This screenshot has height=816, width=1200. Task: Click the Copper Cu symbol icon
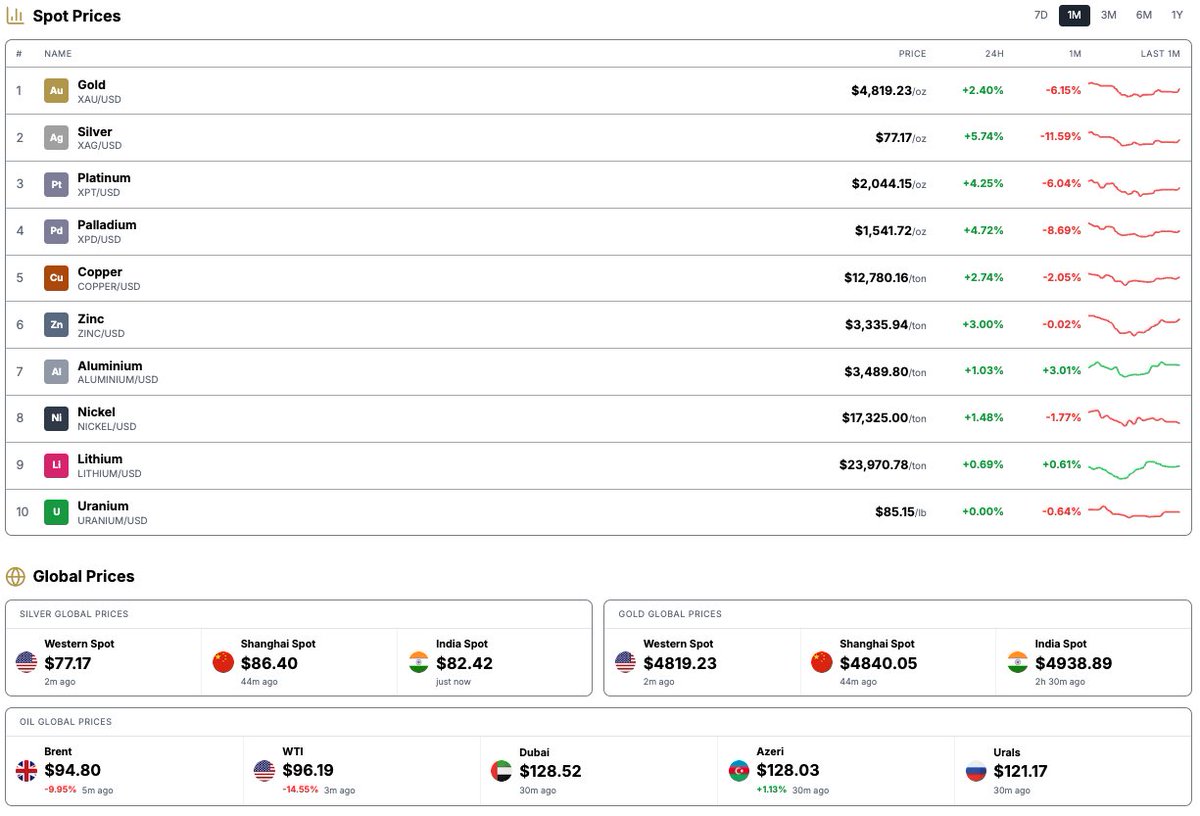56,279
